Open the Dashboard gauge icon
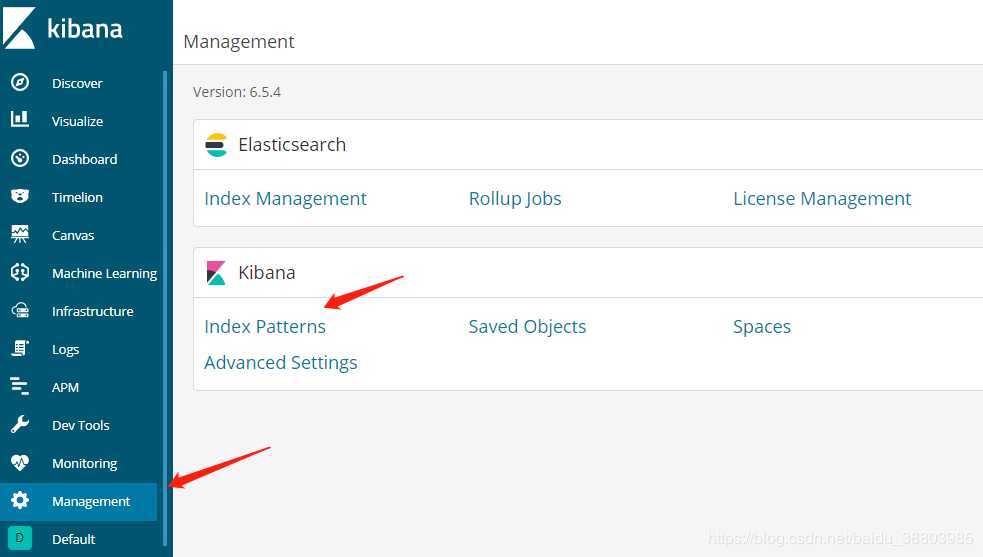The image size is (983, 557). tap(20, 158)
